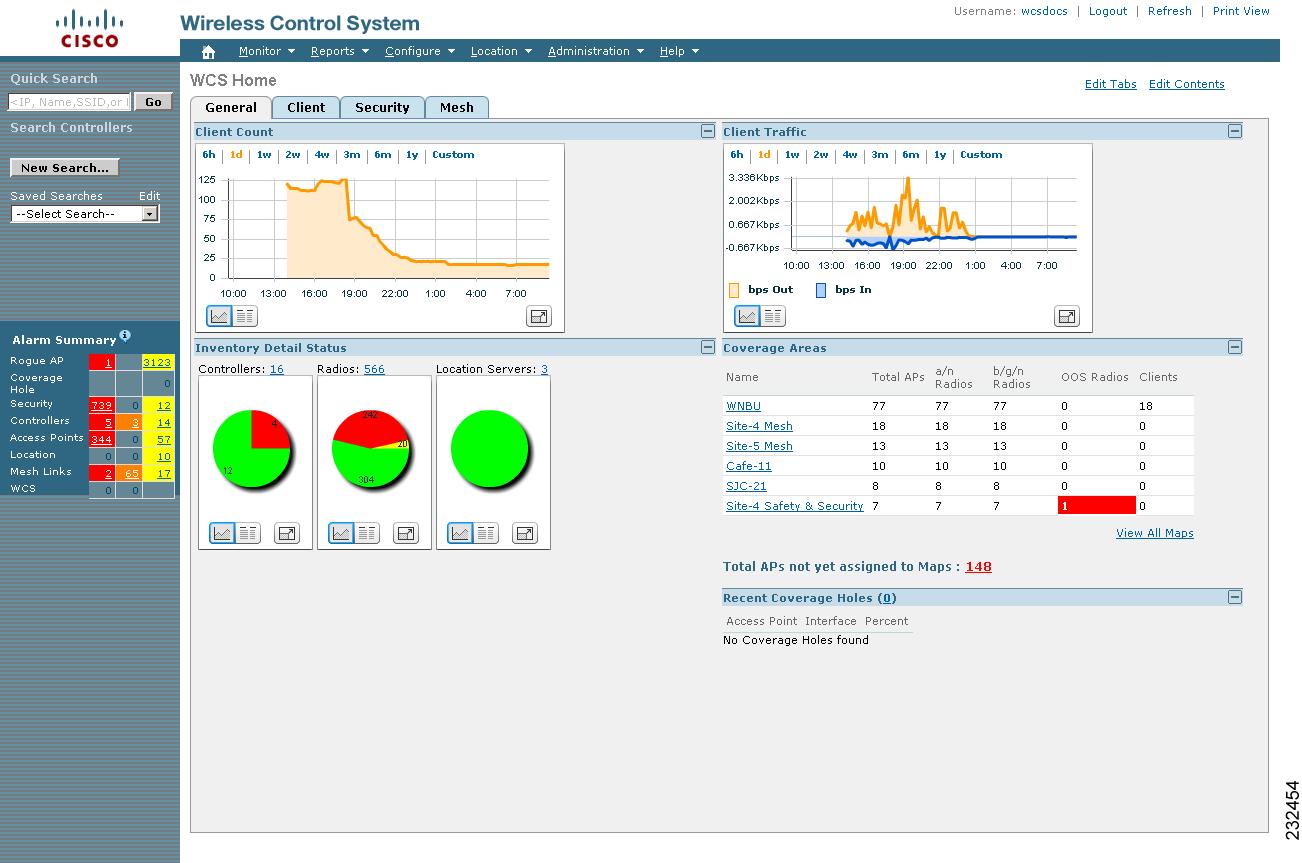1302x863 pixels.
Task: Open the Administration menu
Action: coord(595,51)
